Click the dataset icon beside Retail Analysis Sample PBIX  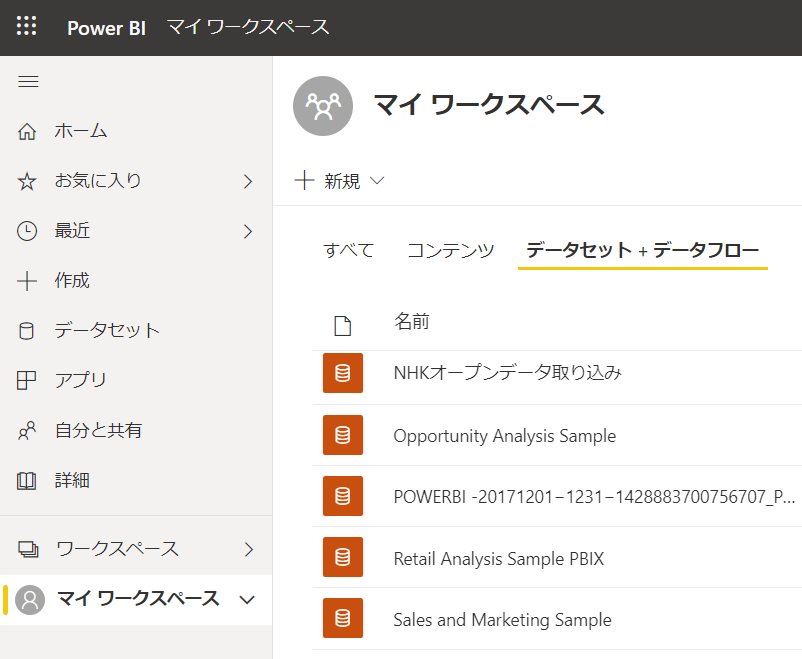(344, 558)
